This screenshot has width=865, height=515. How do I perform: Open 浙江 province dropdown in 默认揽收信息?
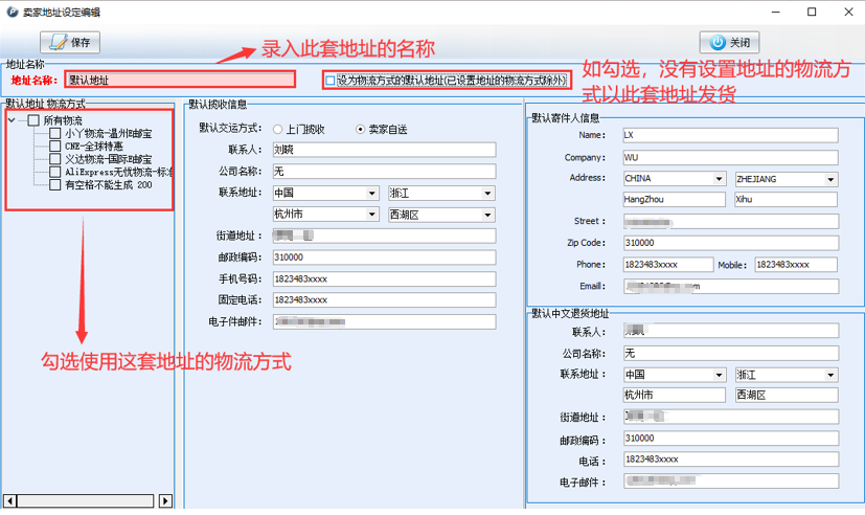487,193
